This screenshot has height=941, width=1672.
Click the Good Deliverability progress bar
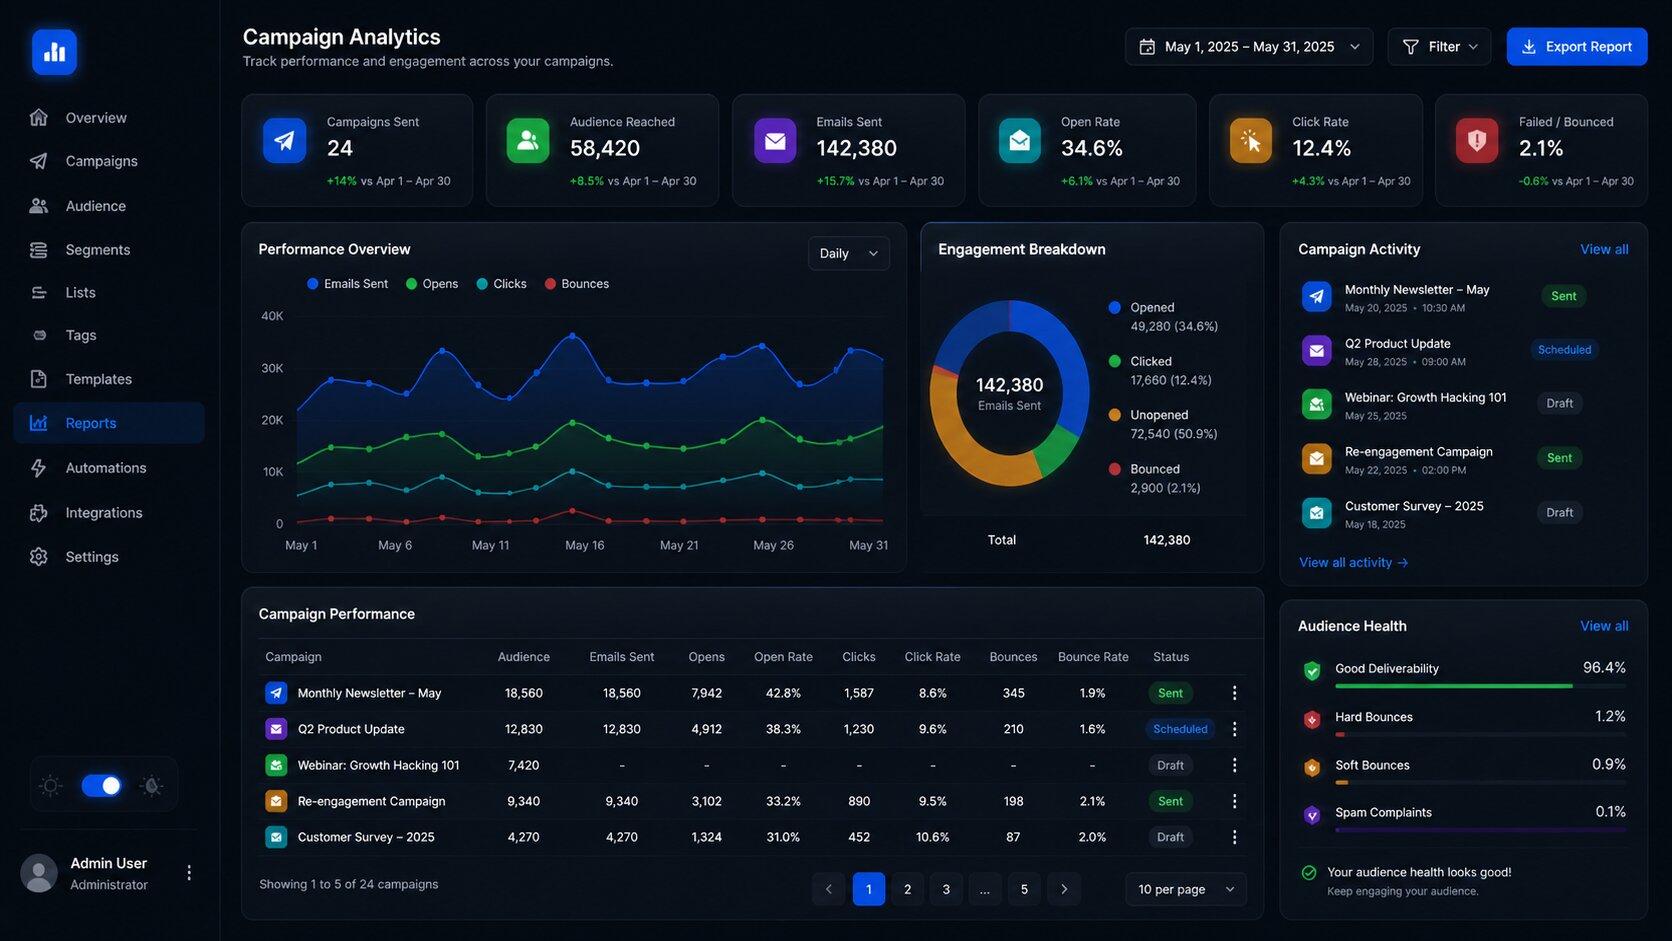tap(1480, 686)
